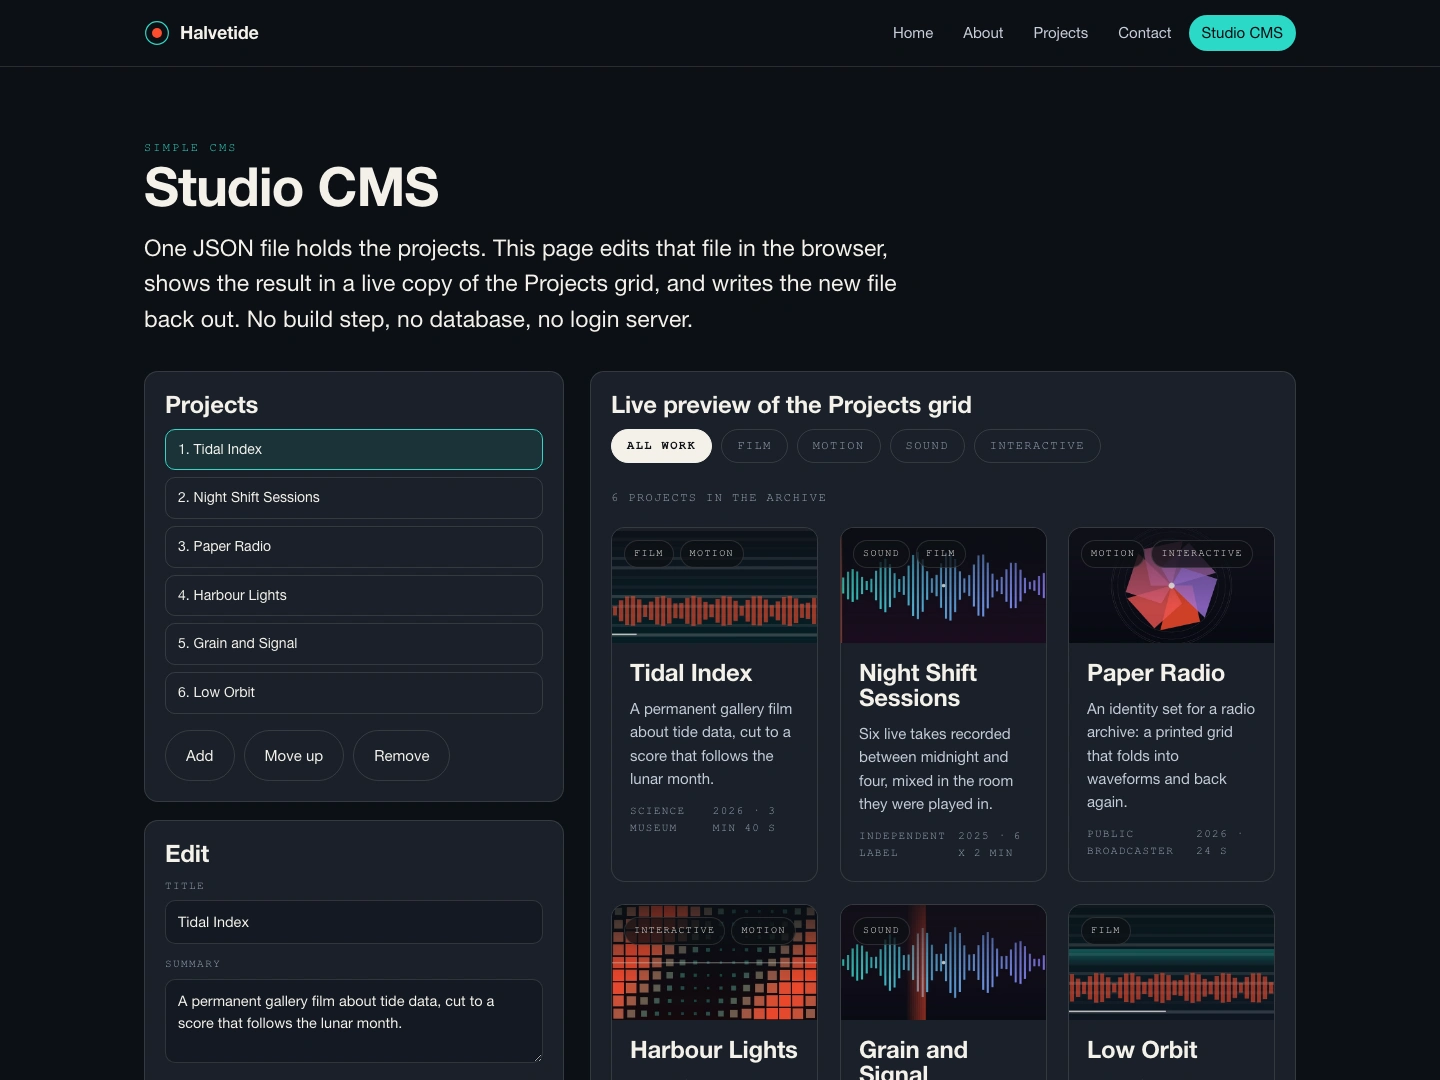Click FILM tag on Tidal Index card
Screen dimensions: 1440x1080
coord(649,553)
